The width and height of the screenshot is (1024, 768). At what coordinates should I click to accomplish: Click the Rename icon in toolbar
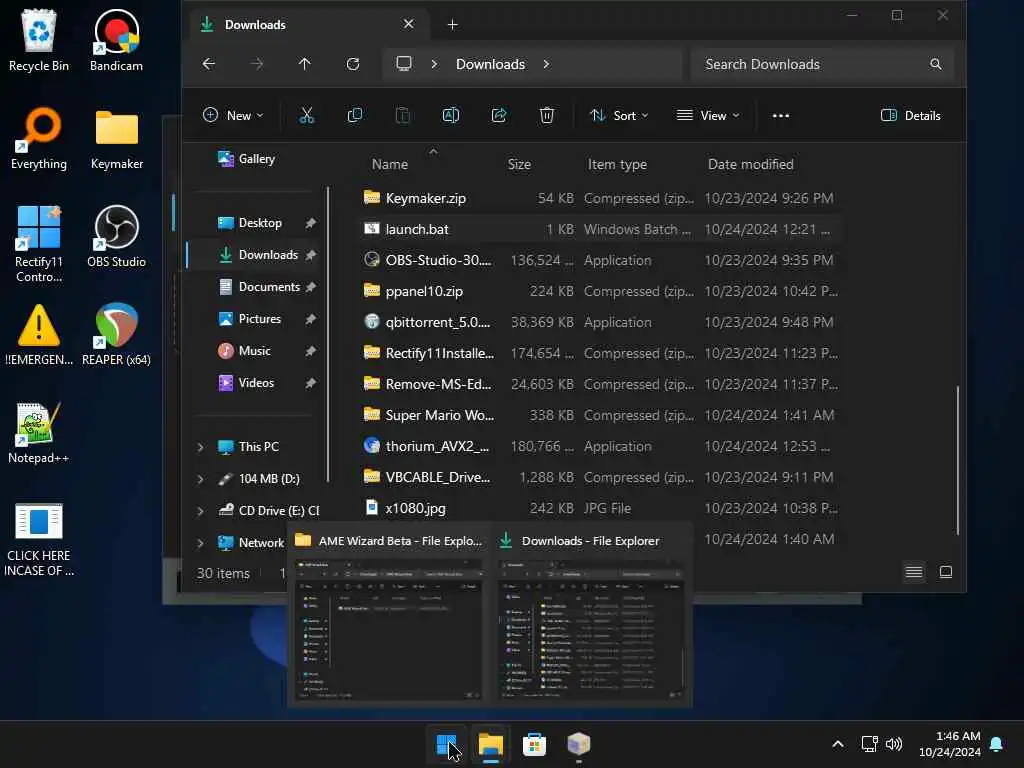(451, 116)
